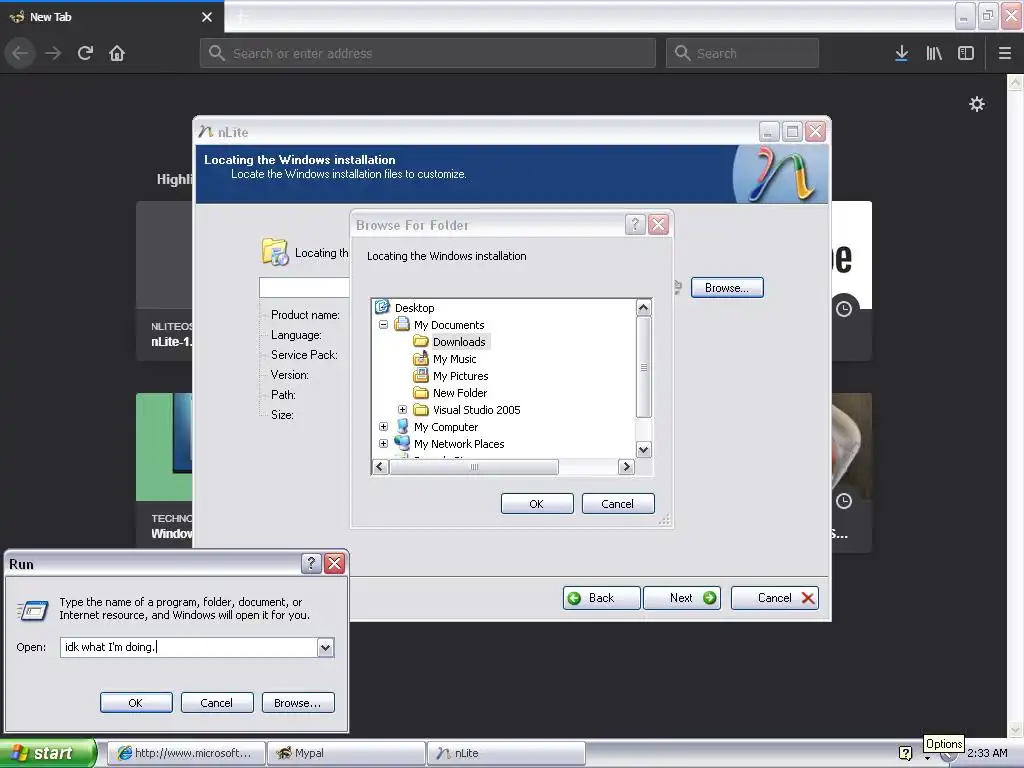The image size is (1024, 768).
Task: Click the system tray help icon
Action: tap(905, 753)
